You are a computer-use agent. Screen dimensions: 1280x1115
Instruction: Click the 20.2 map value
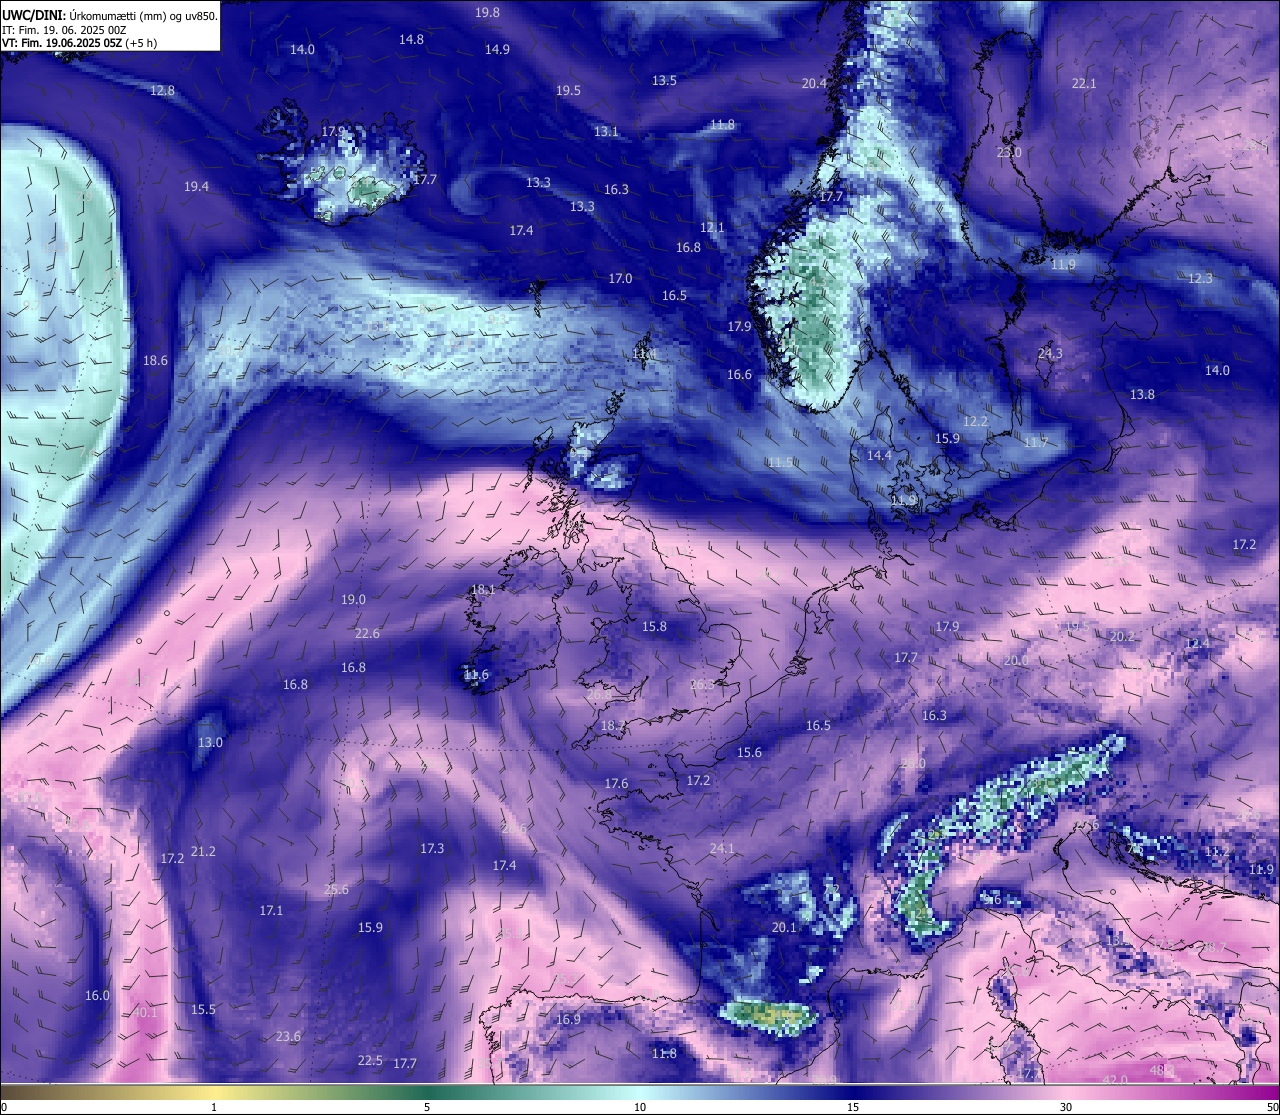(x=1122, y=636)
